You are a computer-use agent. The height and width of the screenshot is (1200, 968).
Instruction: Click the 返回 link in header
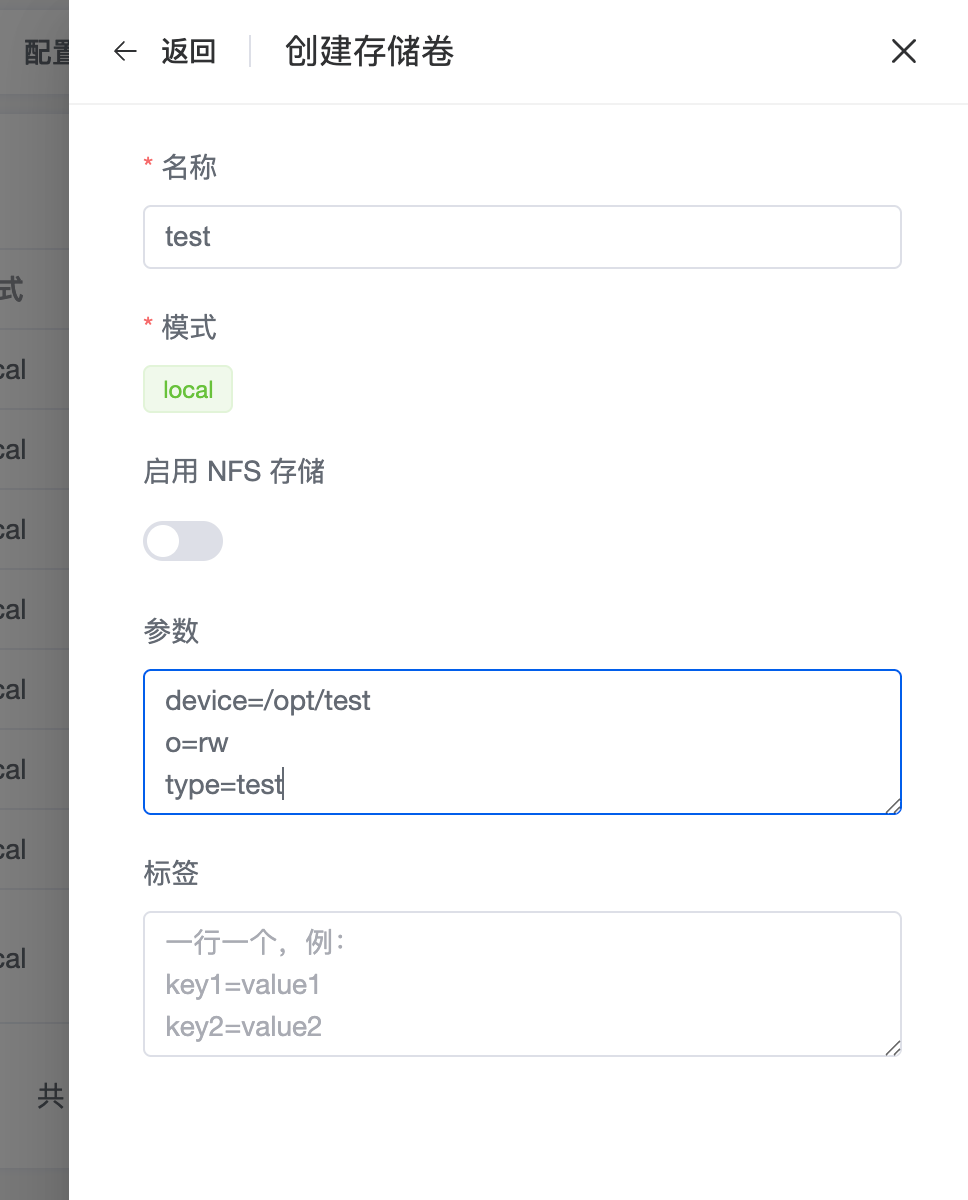(189, 52)
